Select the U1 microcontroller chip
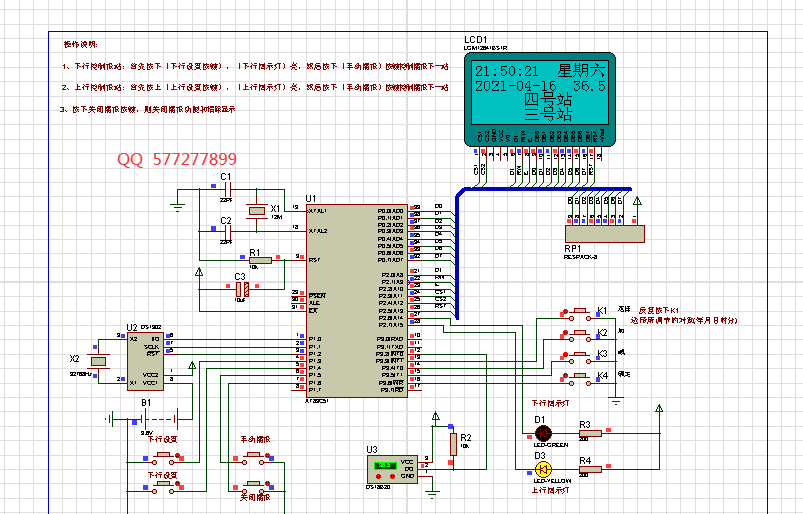This screenshot has height=514, width=803. tap(357, 301)
